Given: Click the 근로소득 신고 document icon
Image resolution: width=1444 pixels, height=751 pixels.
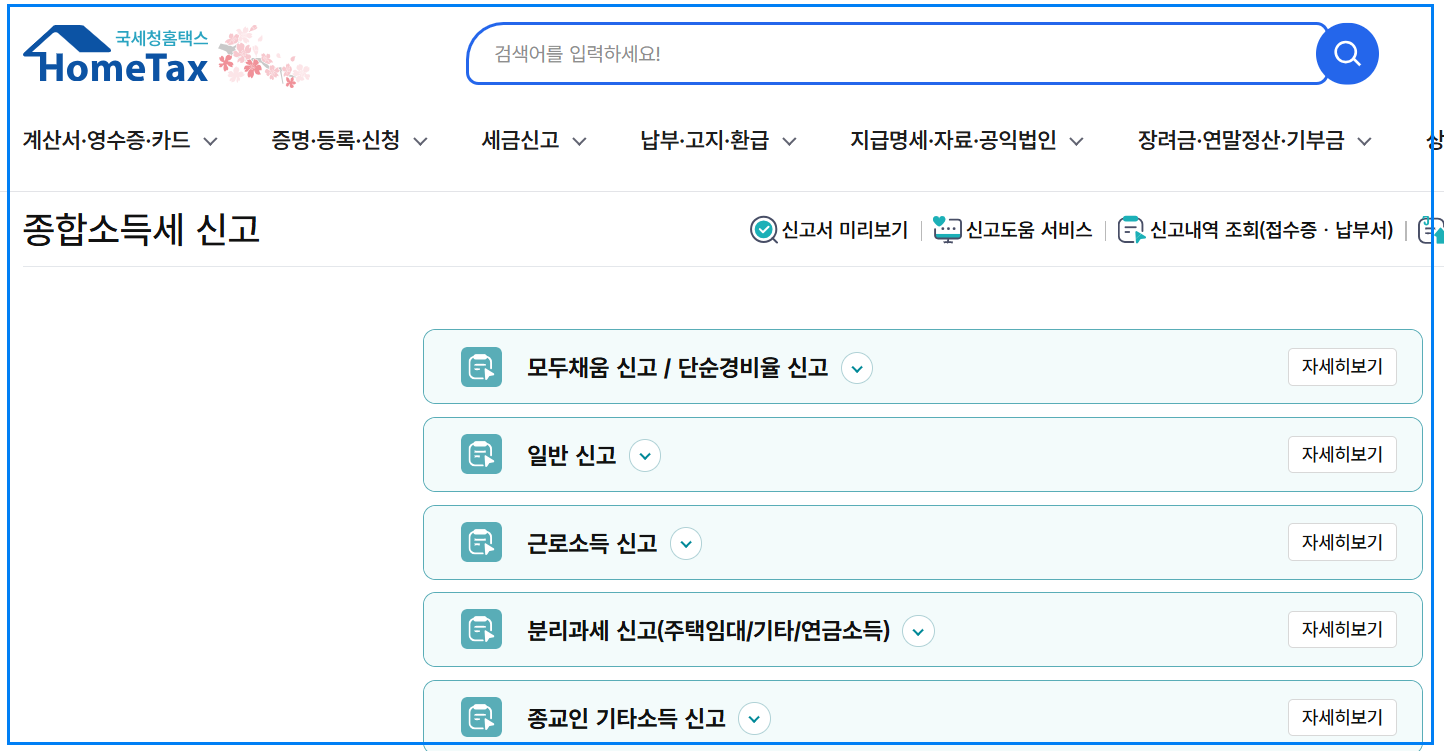Looking at the screenshot, I should tap(481, 542).
